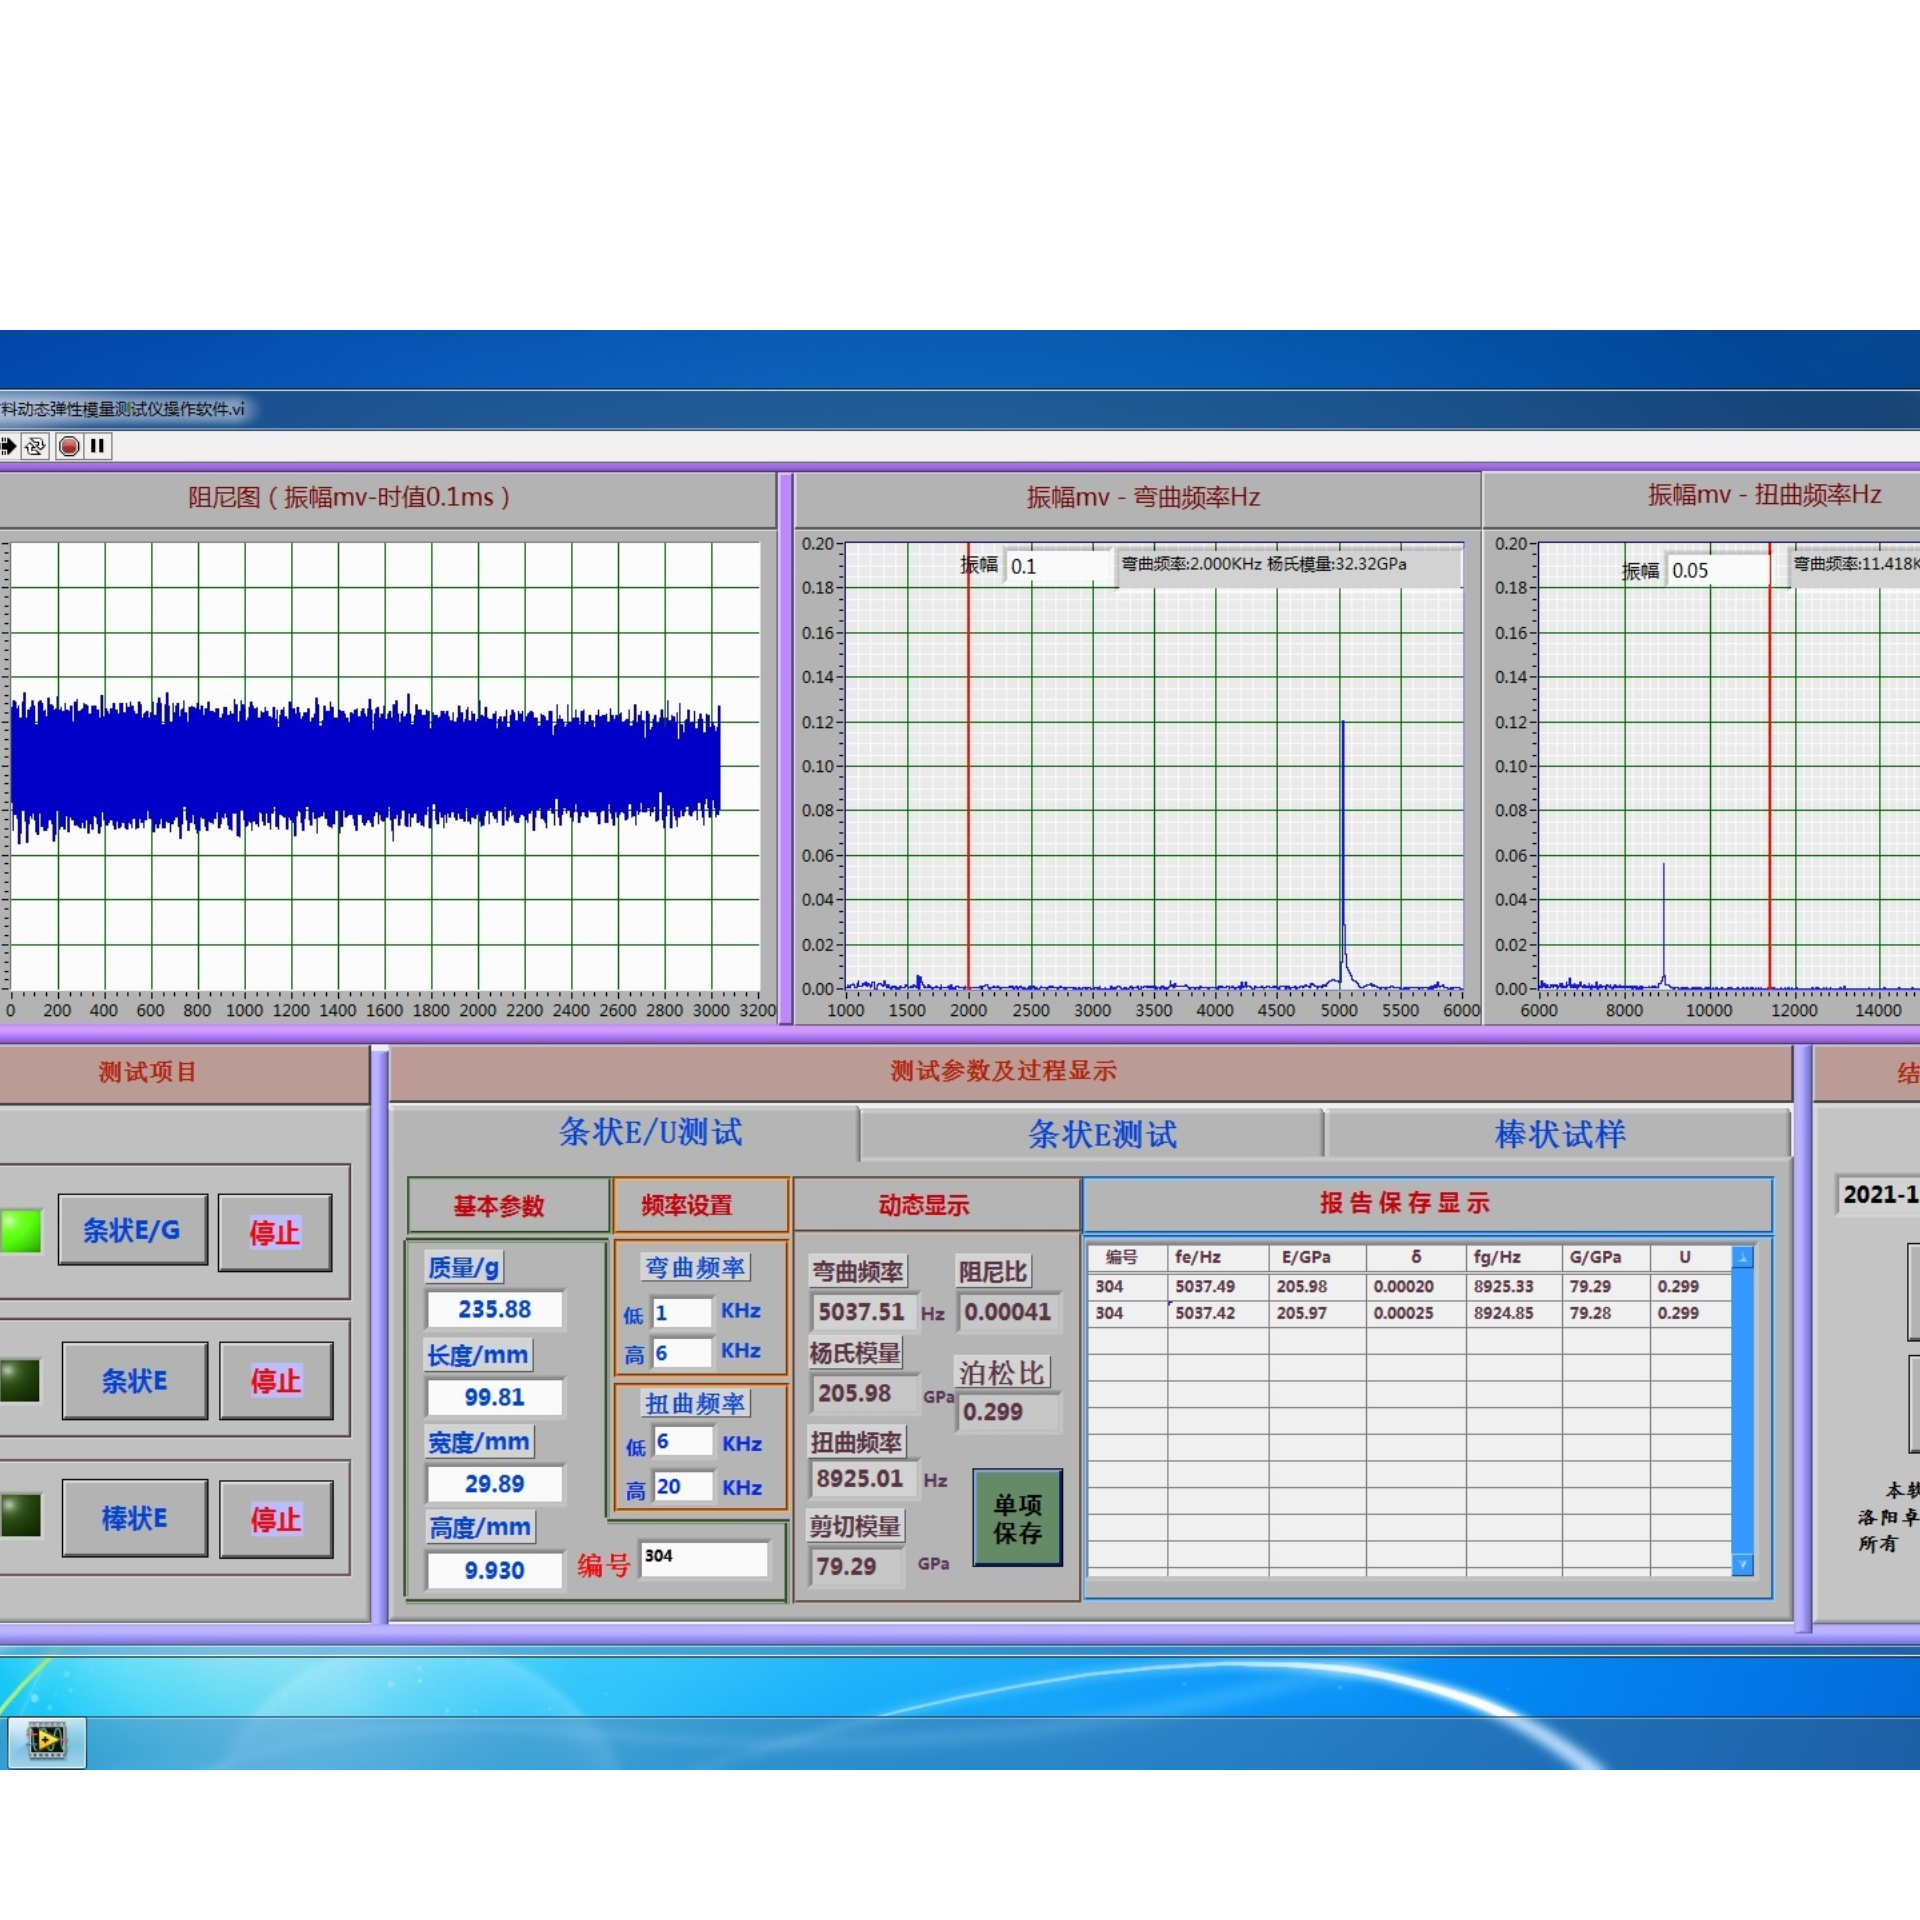The height and width of the screenshot is (1920, 1920).
Task: Select table cell 205.97
Action: coord(1317,1312)
